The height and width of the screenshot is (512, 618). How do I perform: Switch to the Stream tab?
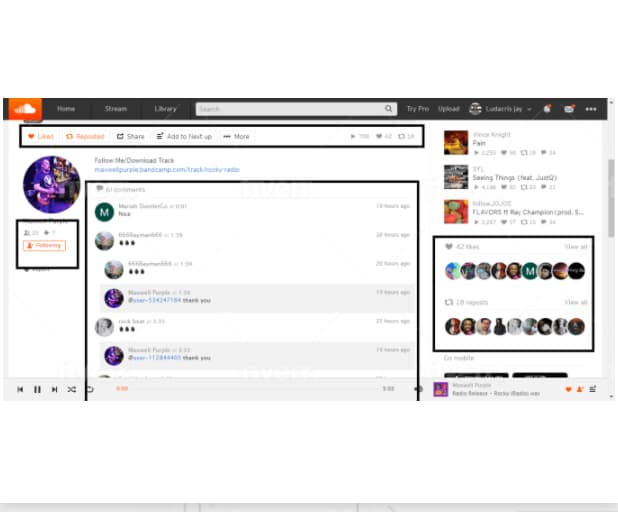coord(115,109)
